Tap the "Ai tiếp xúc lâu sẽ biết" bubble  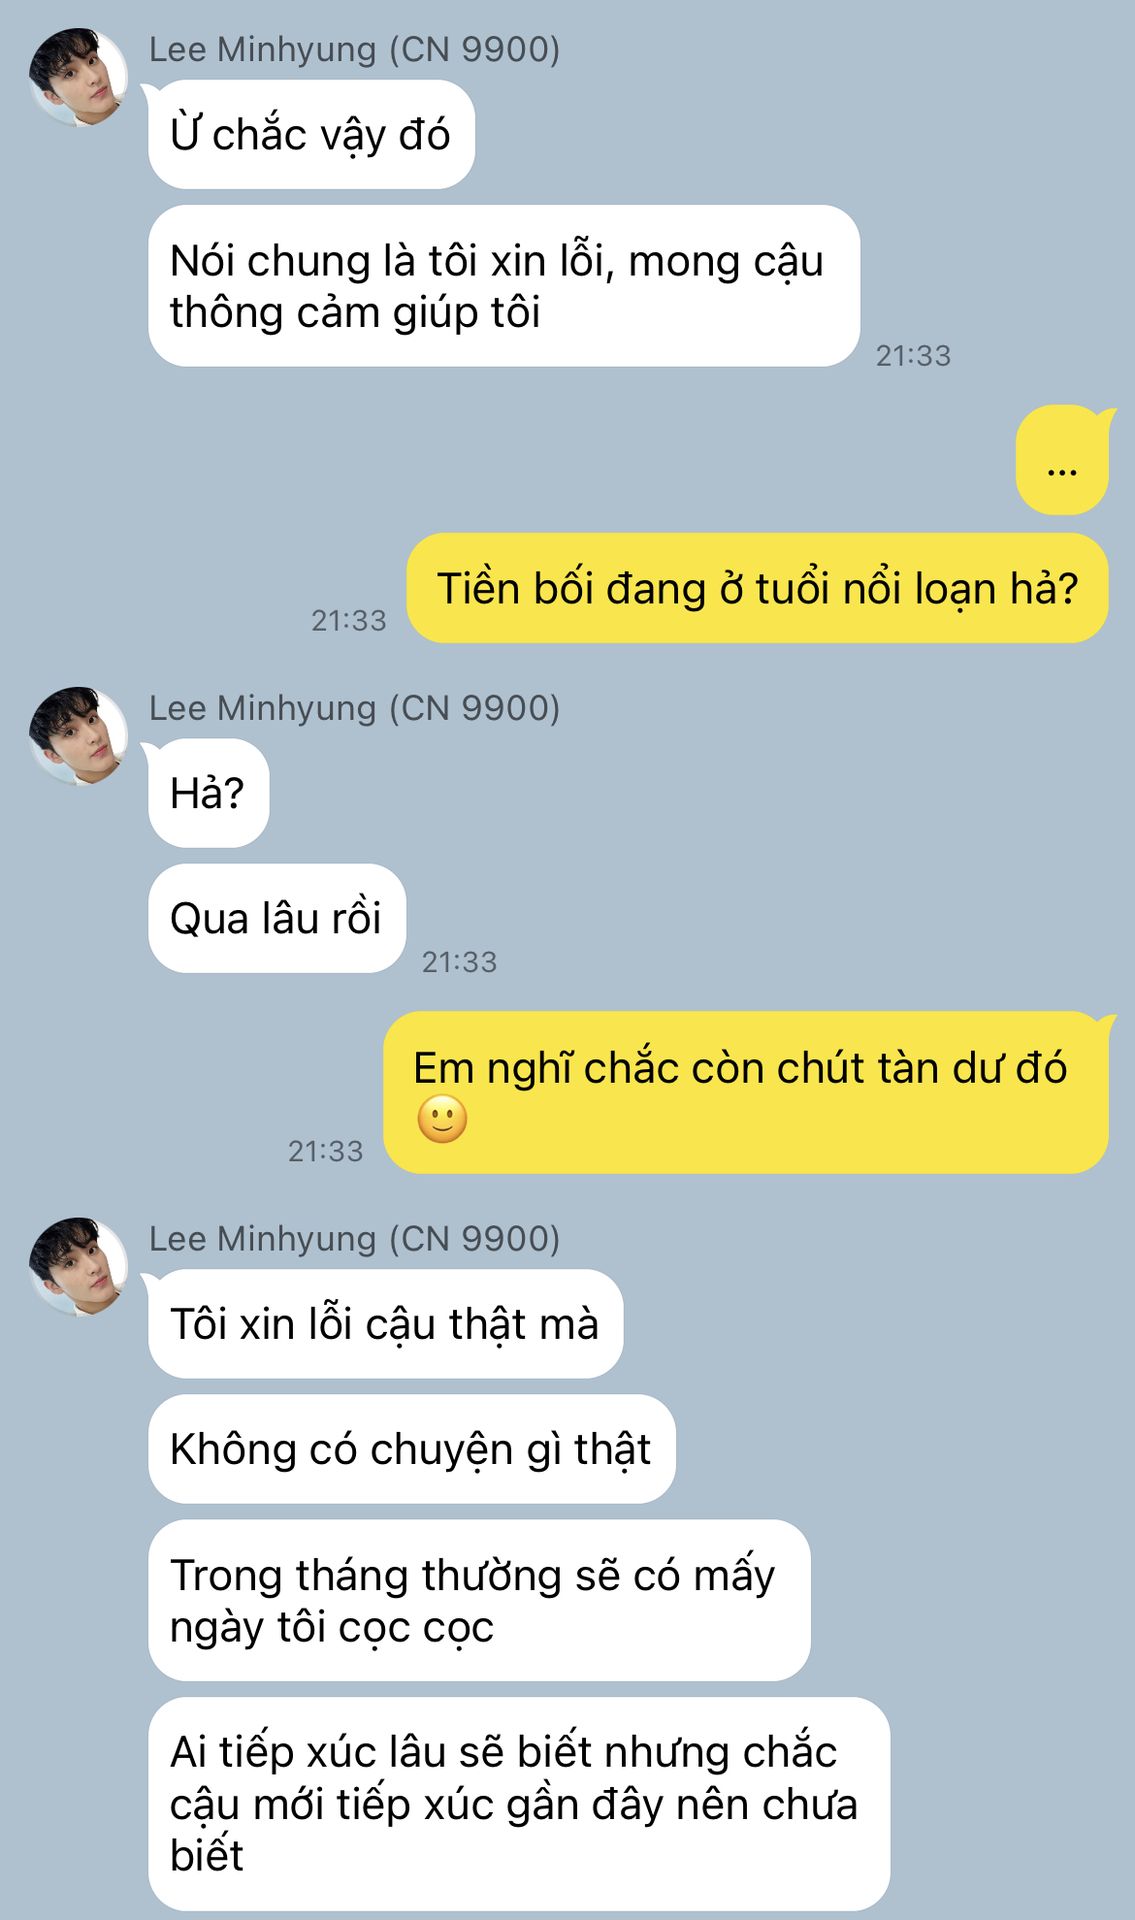click(519, 1804)
